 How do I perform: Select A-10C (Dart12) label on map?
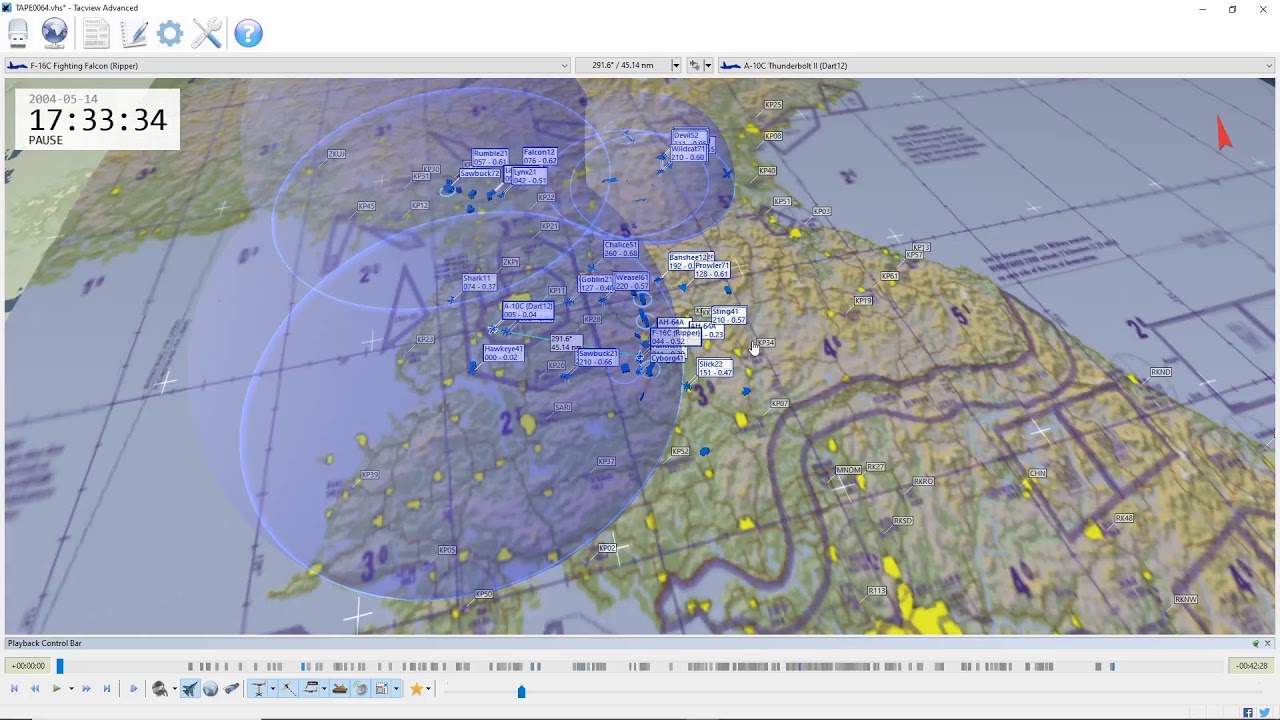[527, 311]
